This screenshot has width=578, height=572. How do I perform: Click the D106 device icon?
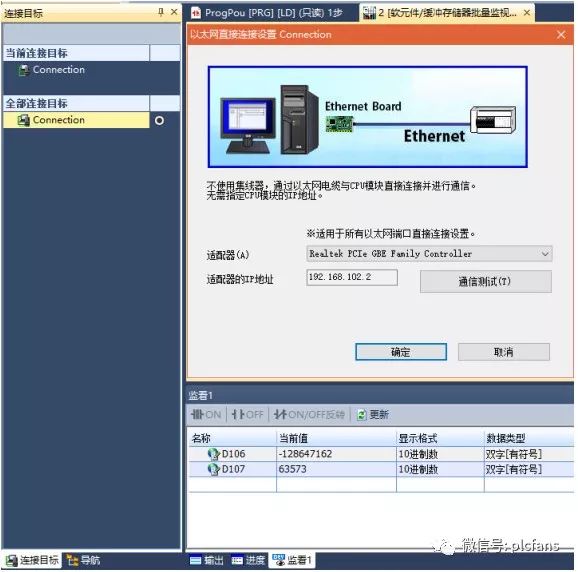(x=214, y=454)
